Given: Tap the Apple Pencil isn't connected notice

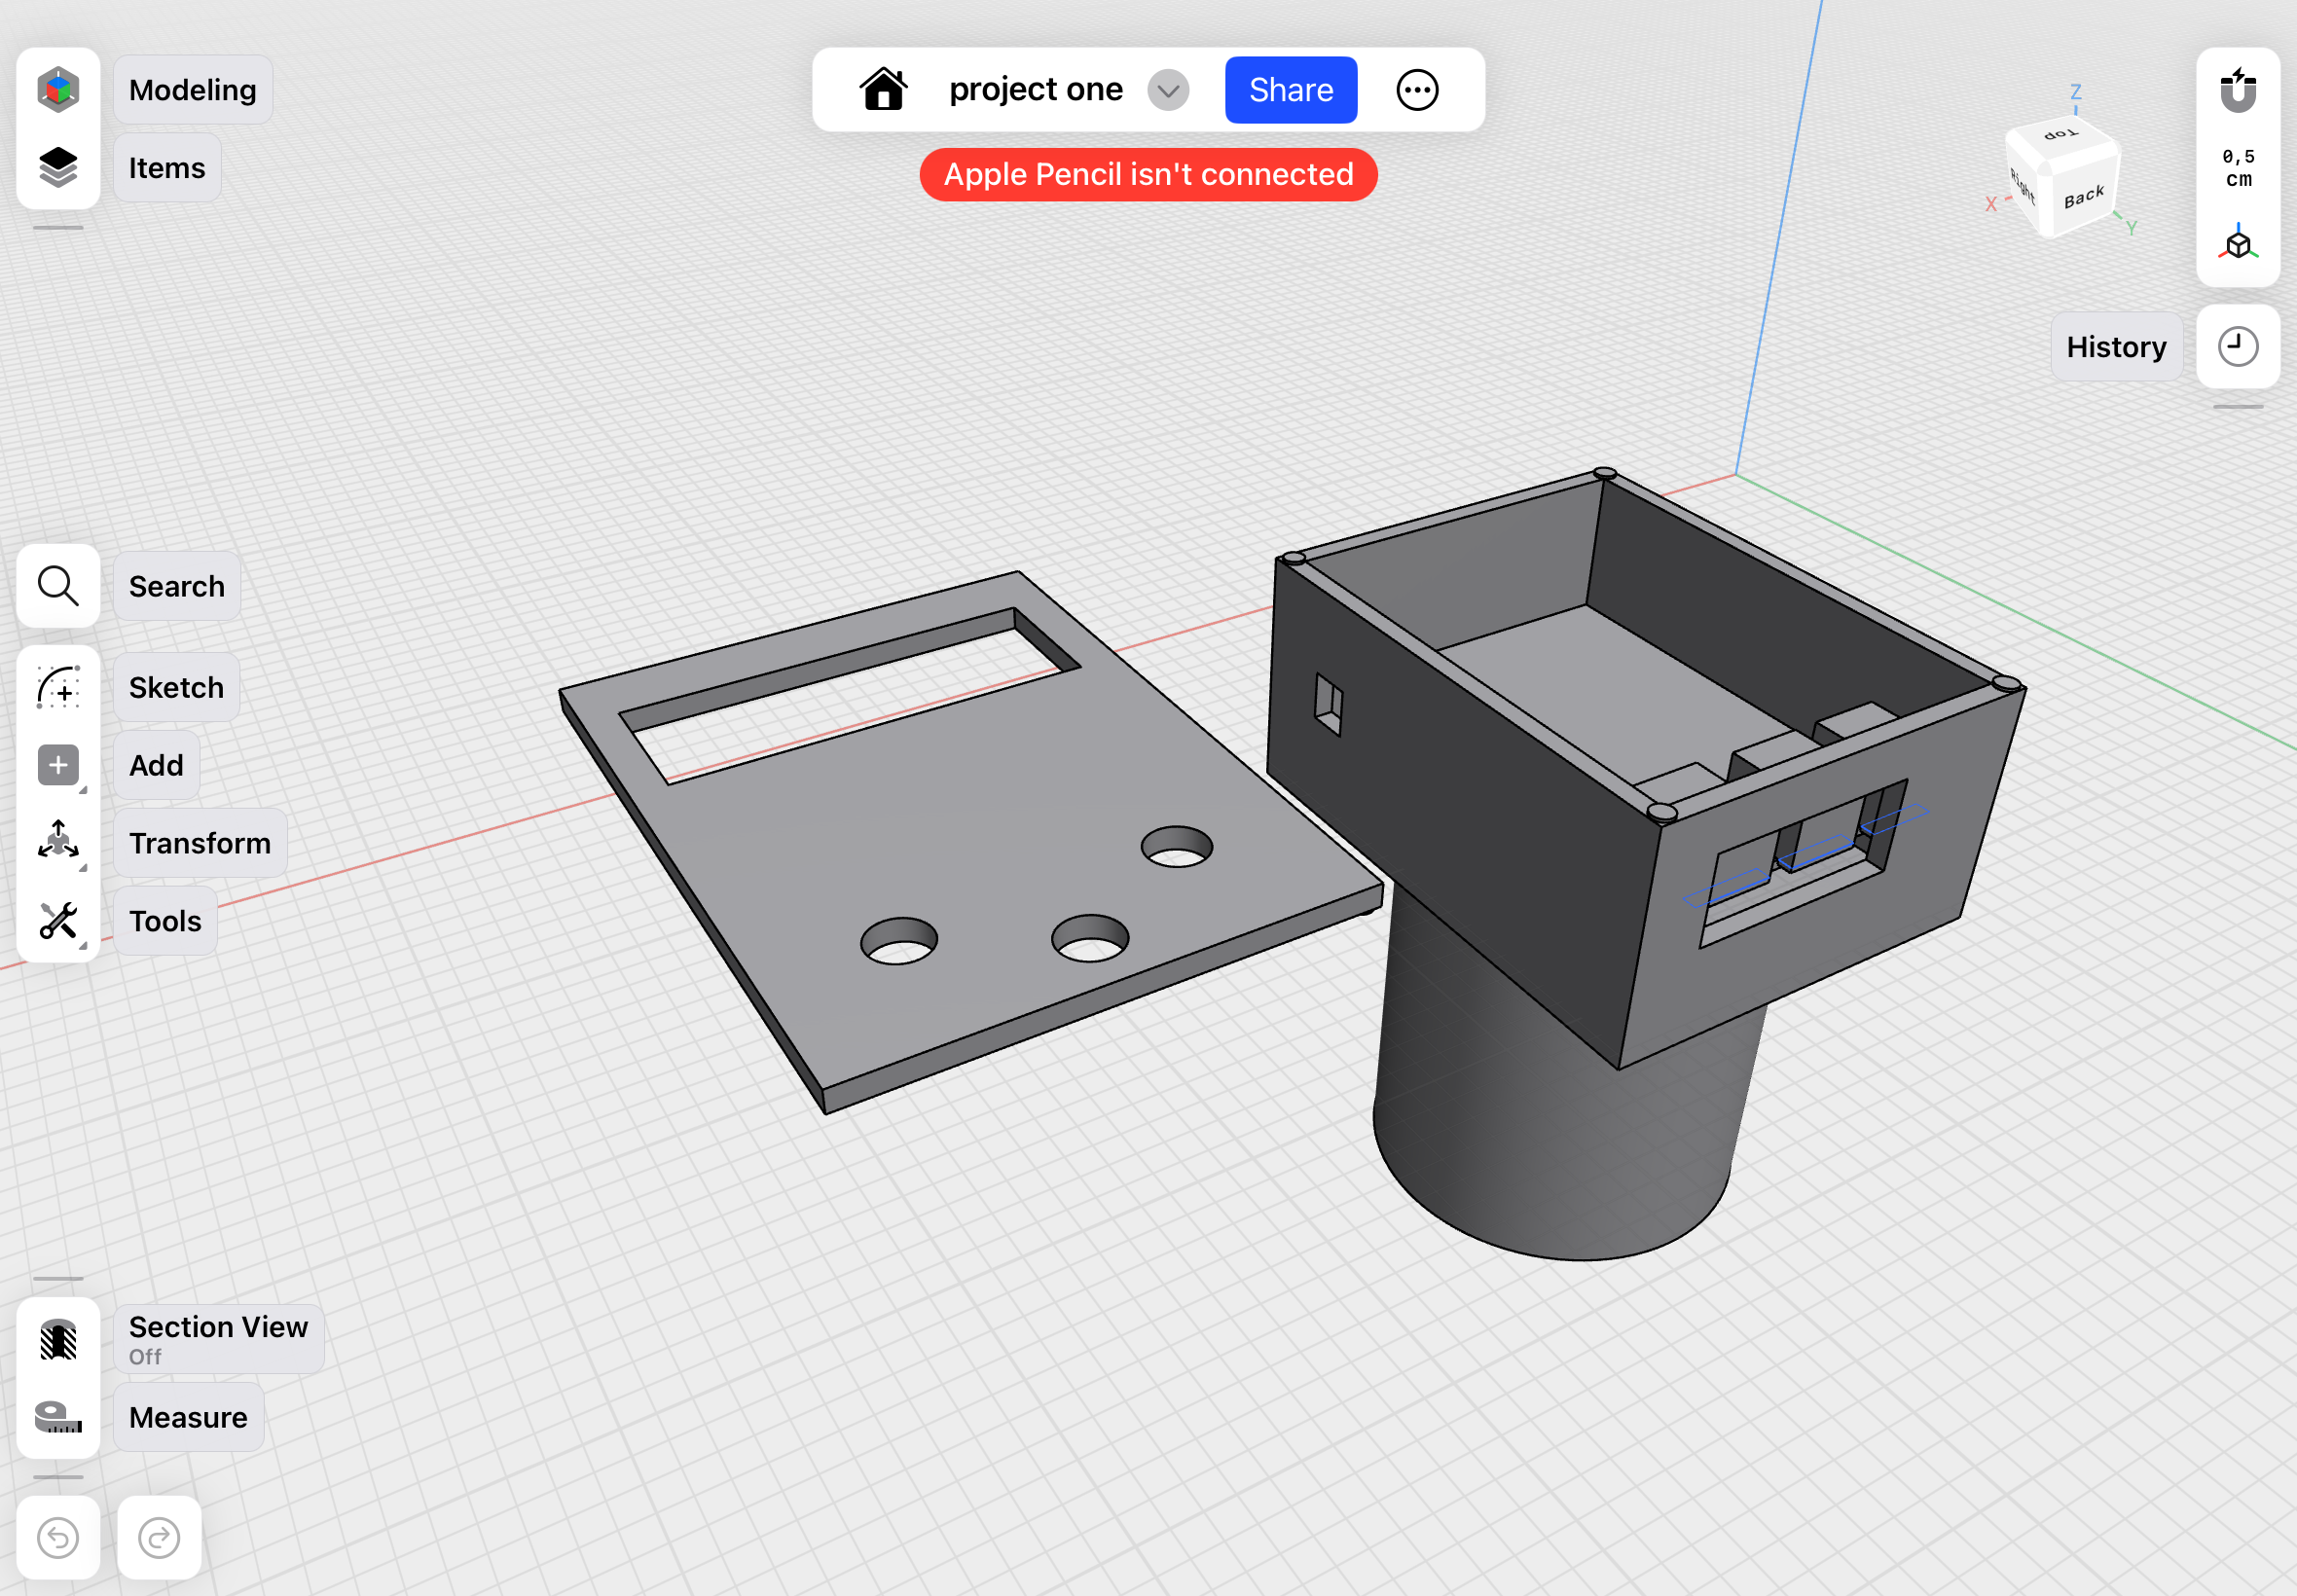Looking at the screenshot, I should coord(1148,175).
